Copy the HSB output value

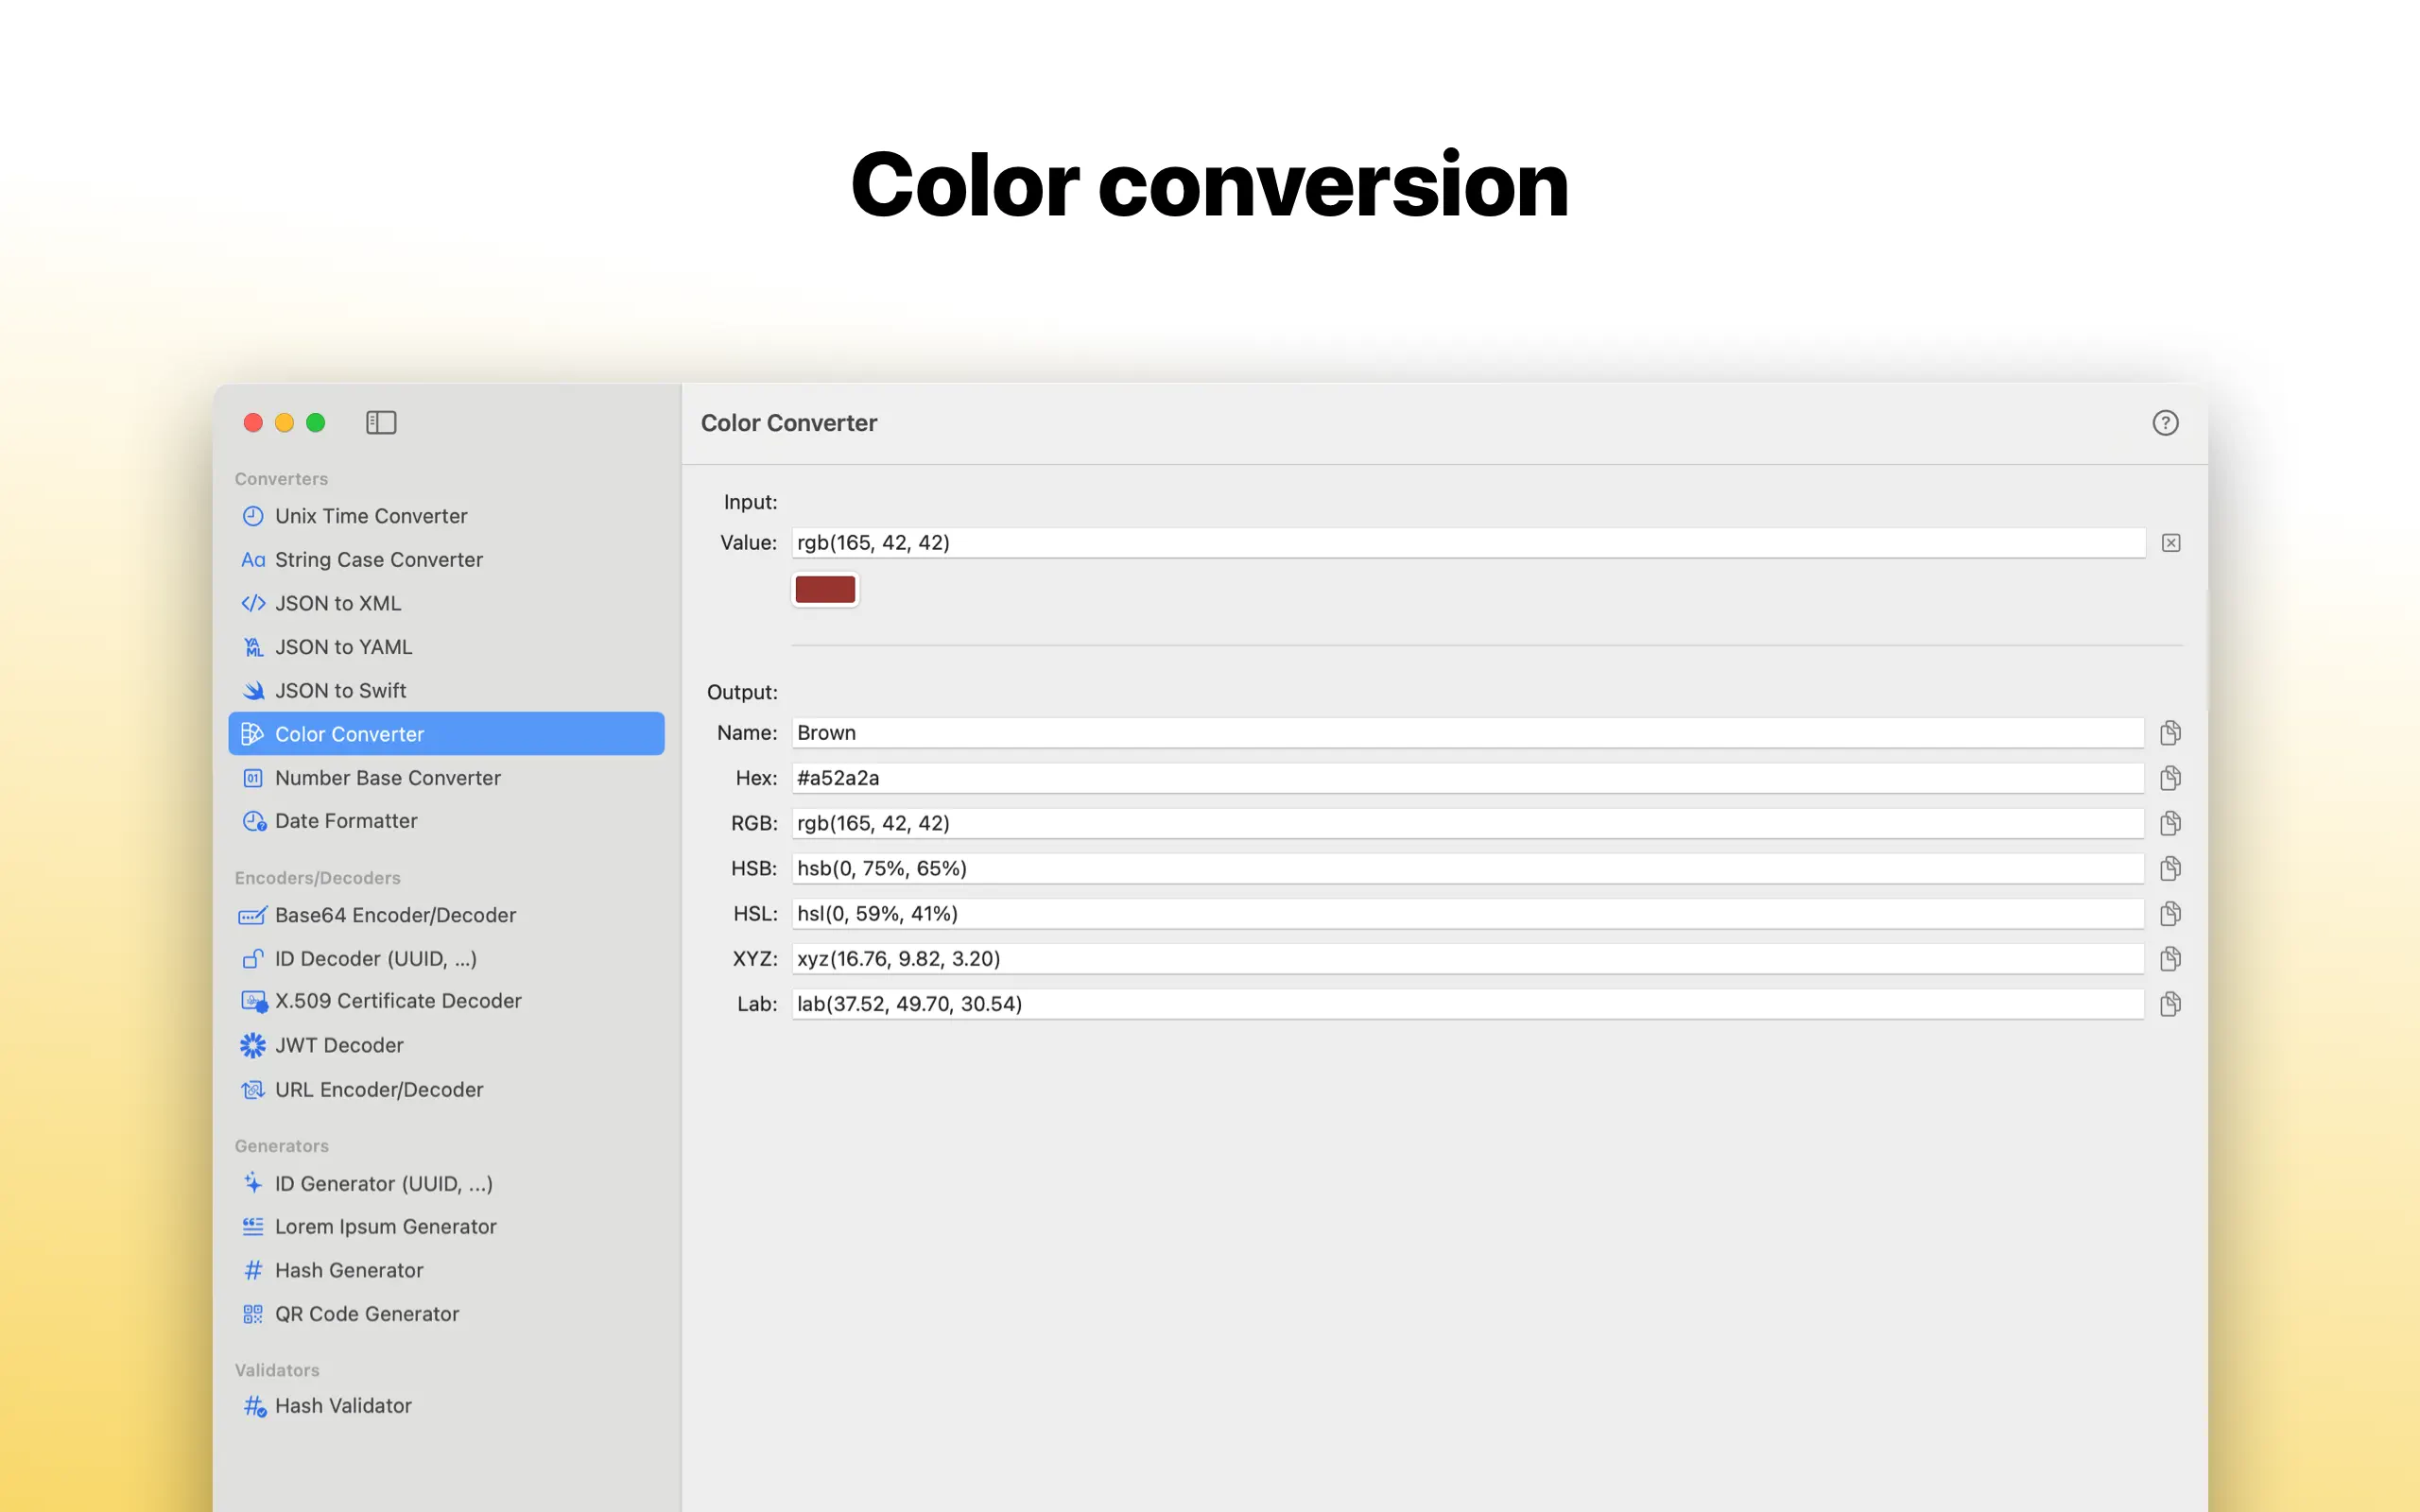2169,868
